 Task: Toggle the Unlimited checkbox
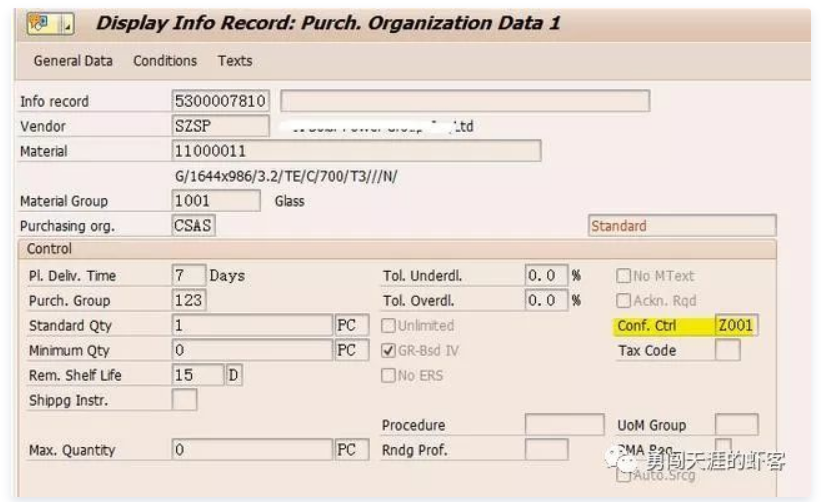(x=388, y=326)
